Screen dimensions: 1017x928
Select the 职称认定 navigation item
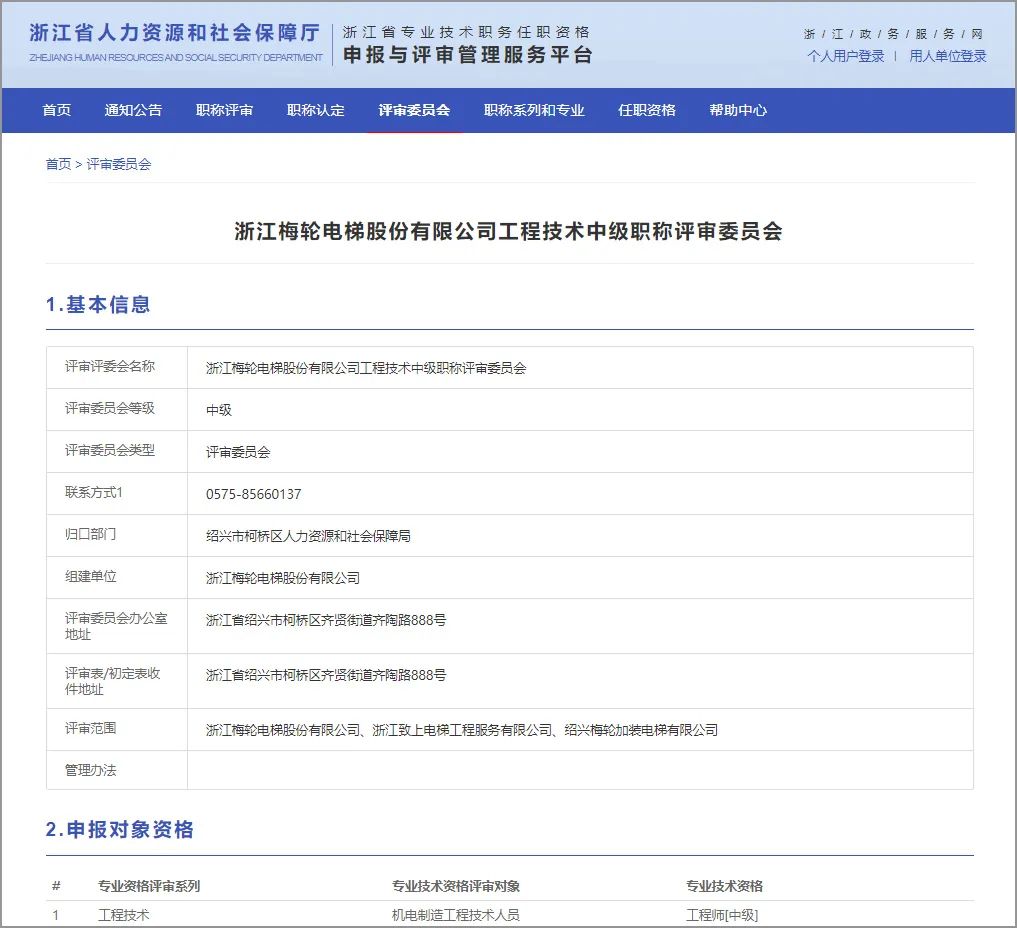[x=316, y=110]
